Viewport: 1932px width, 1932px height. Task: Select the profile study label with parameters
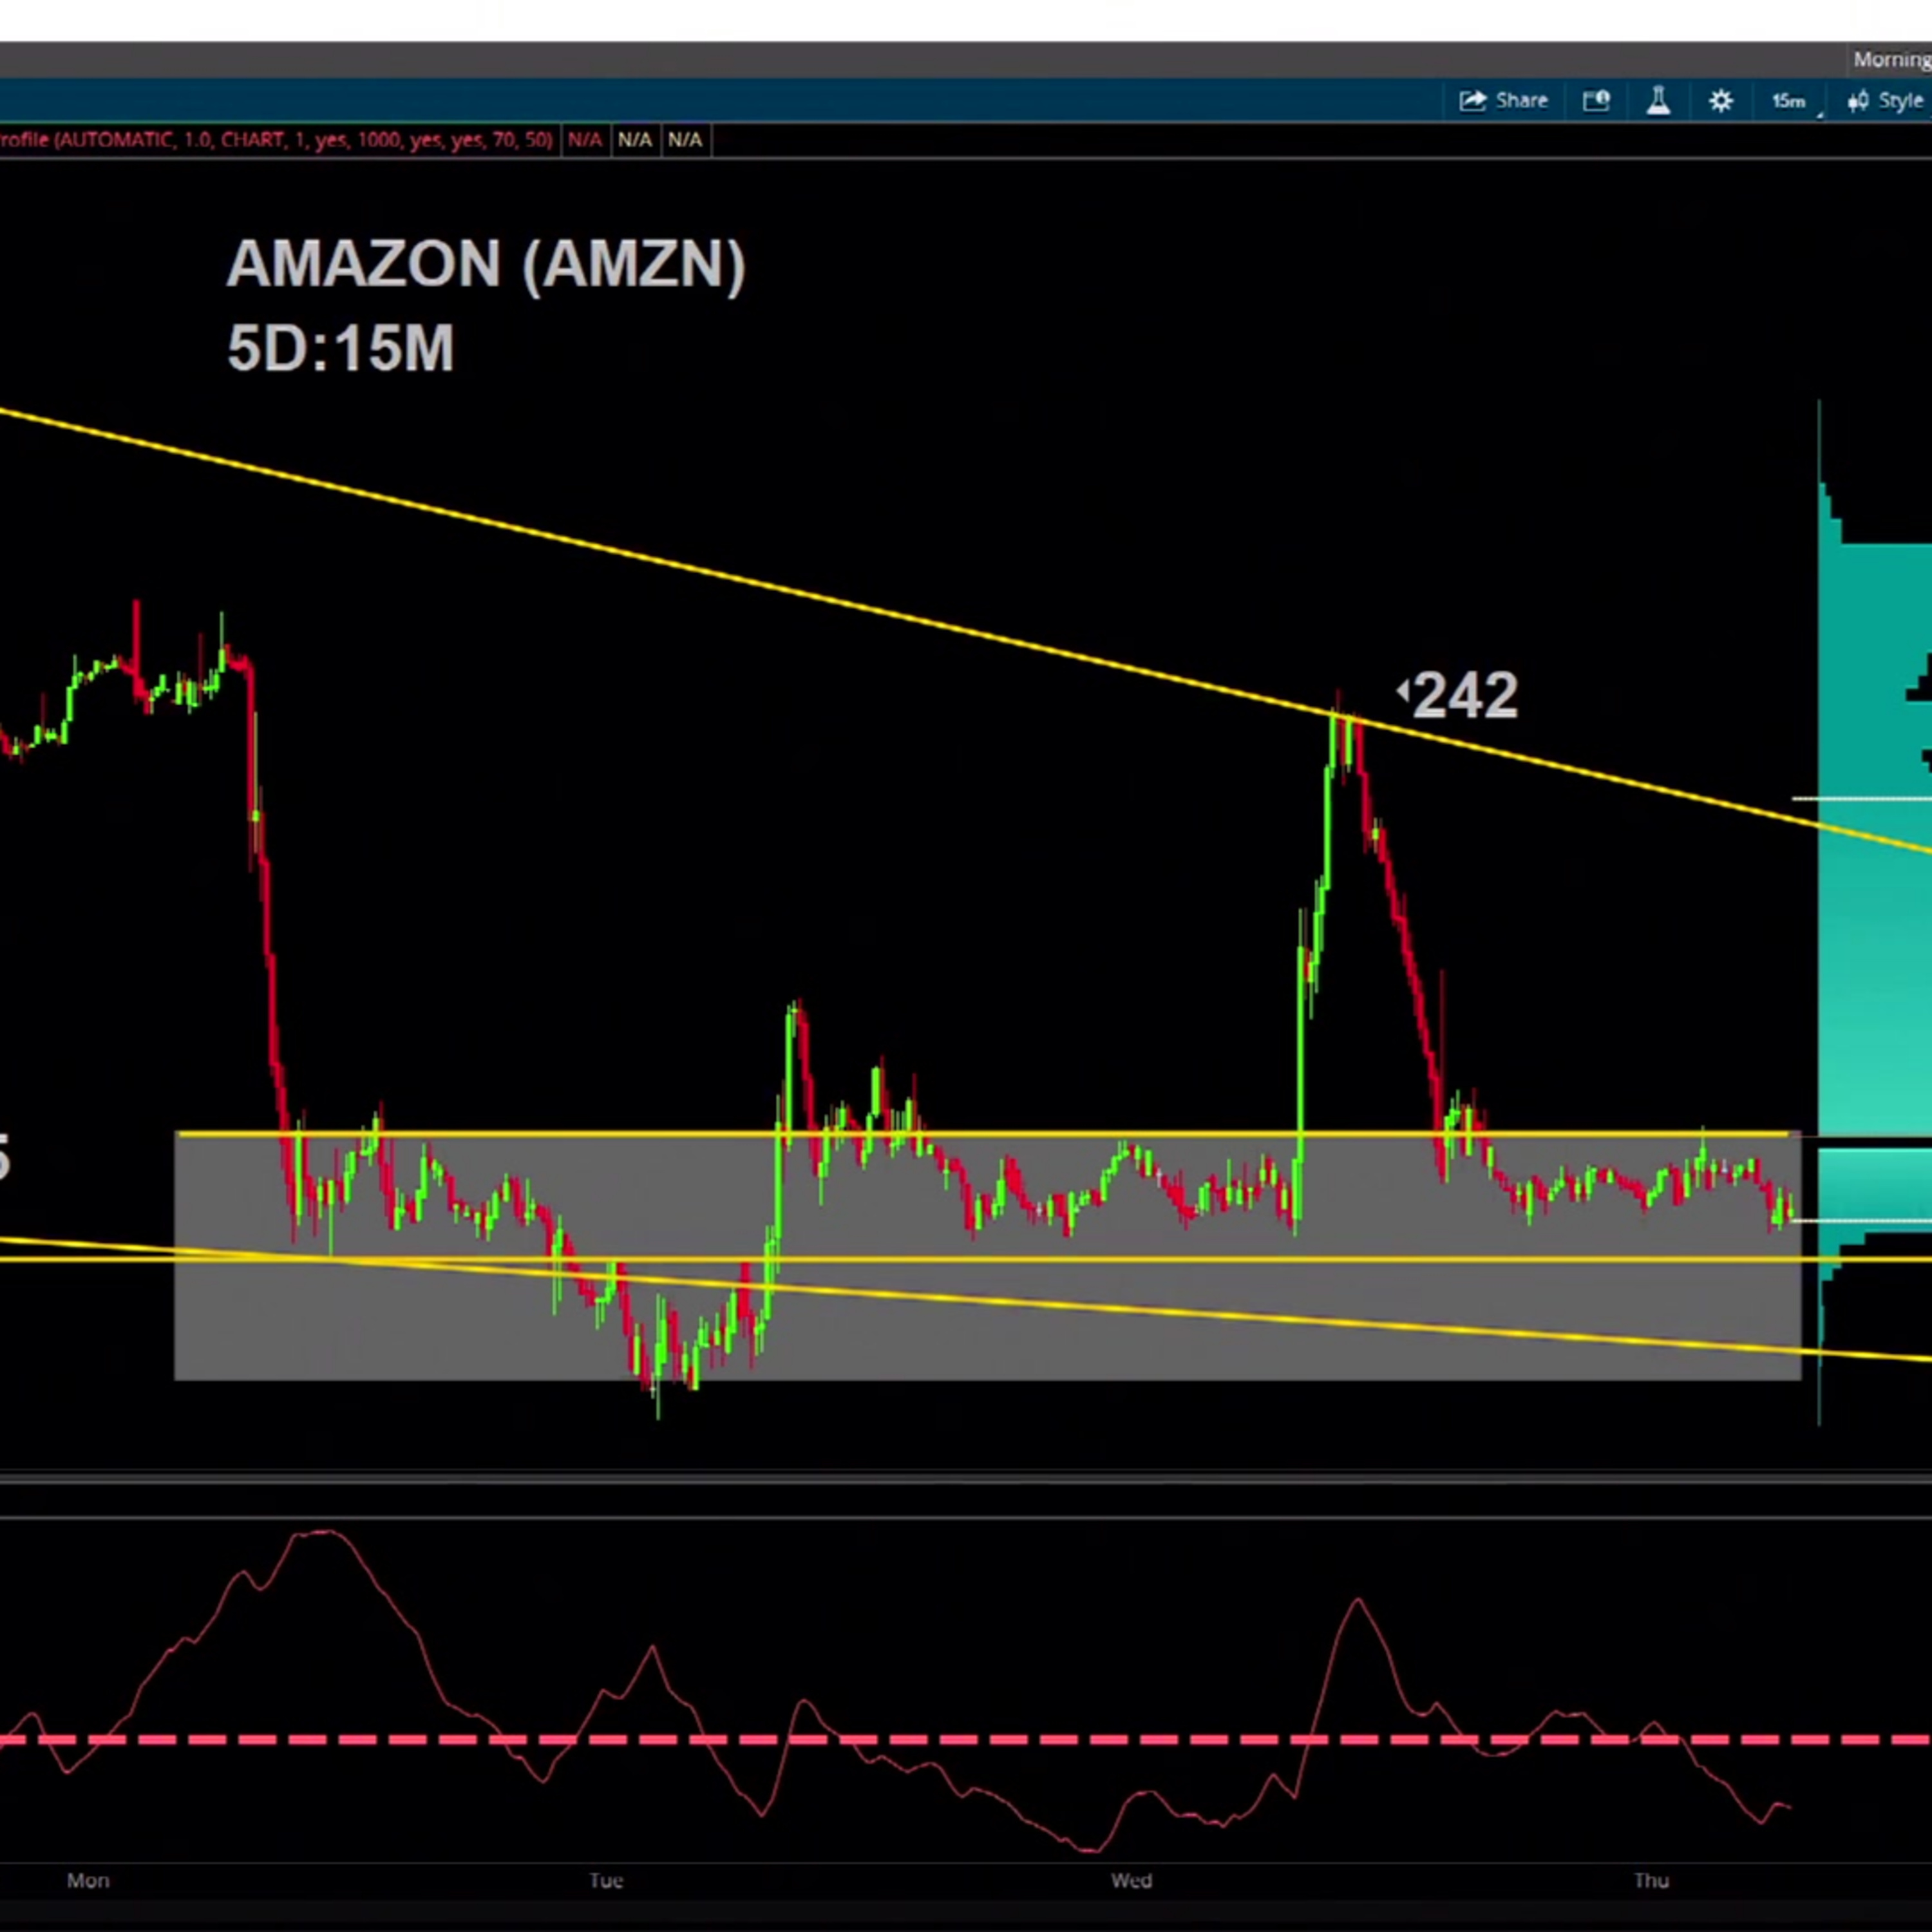tap(276, 140)
